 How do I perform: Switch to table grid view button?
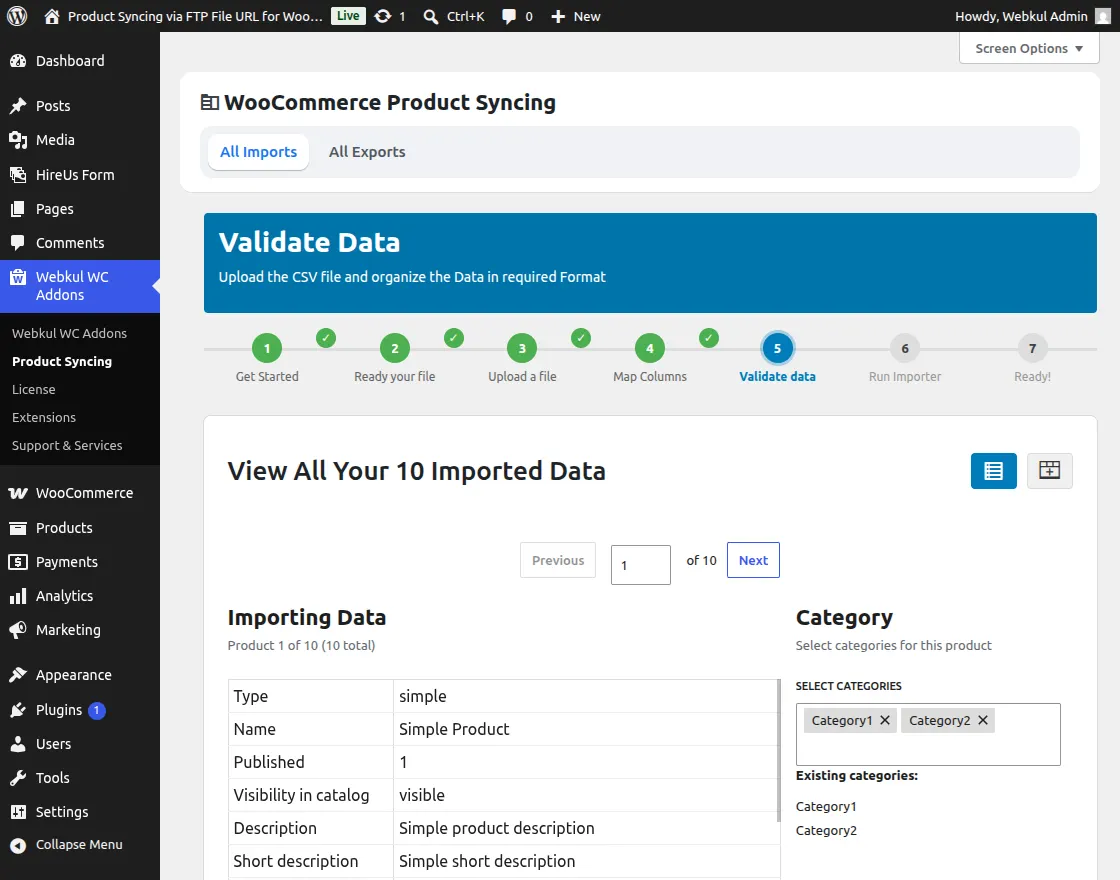click(1049, 471)
